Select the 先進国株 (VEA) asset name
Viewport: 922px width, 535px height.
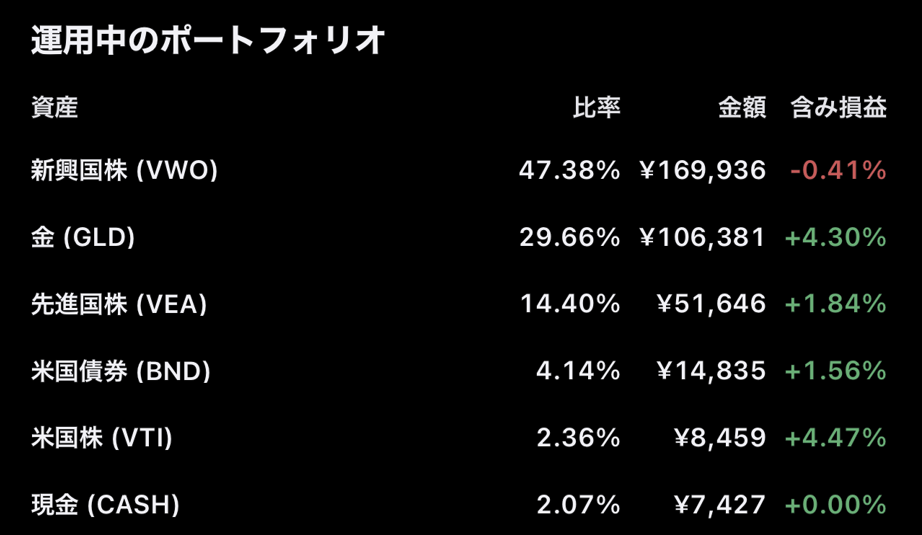tap(119, 304)
